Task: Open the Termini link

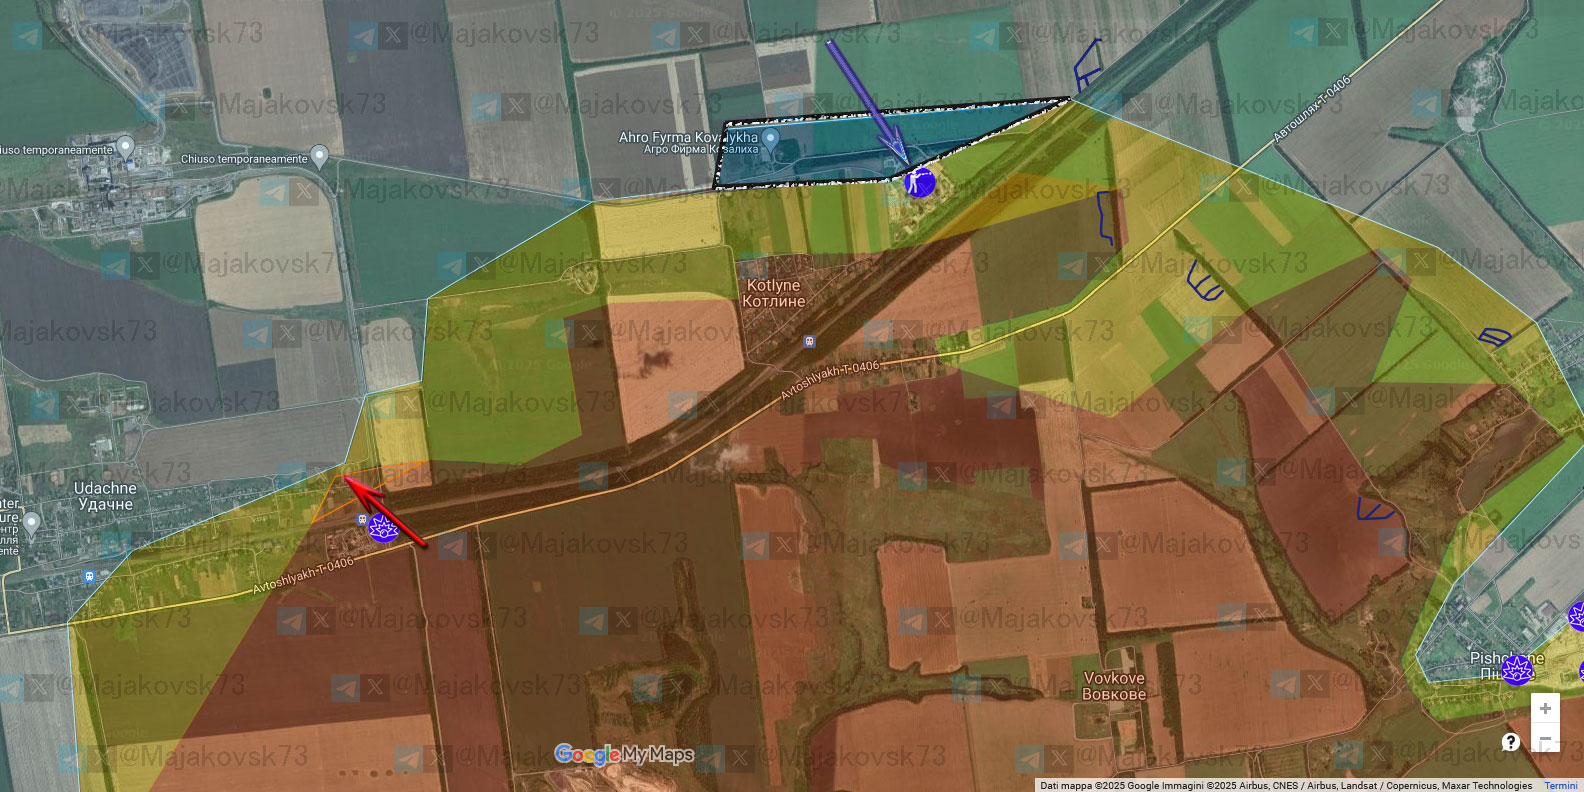Action: pyautogui.click(x=1560, y=785)
